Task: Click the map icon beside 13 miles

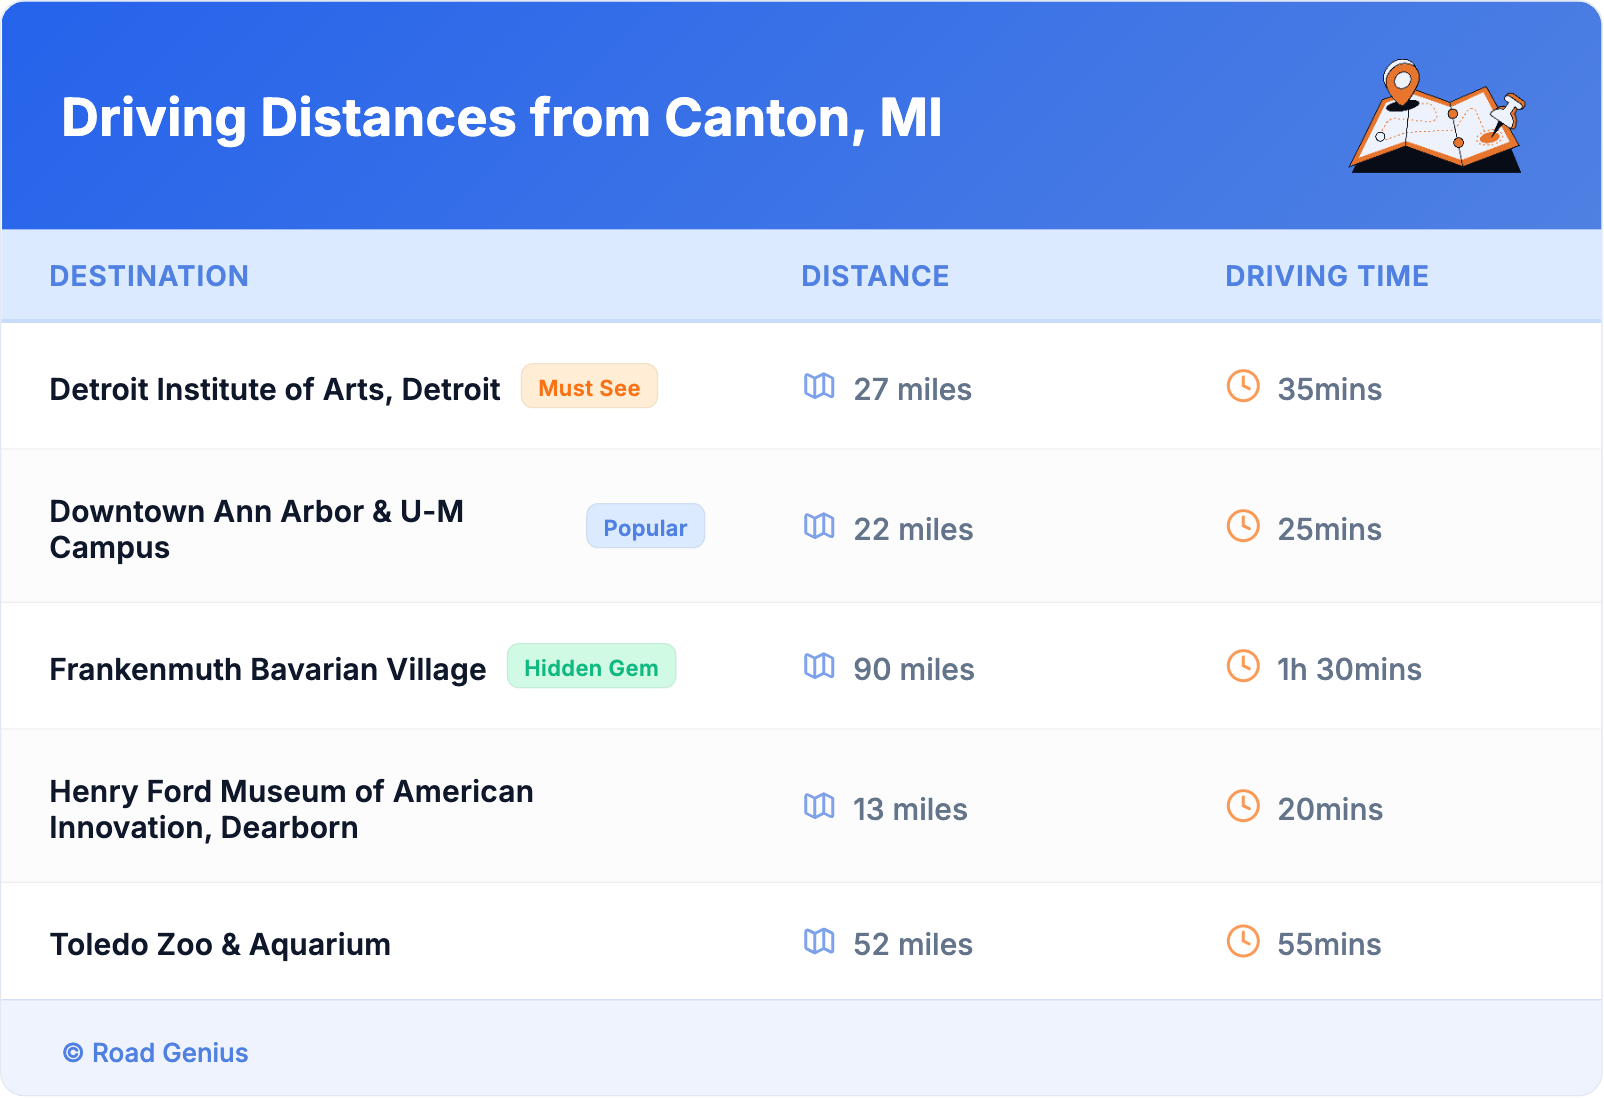Action: click(x=819, y=806)
